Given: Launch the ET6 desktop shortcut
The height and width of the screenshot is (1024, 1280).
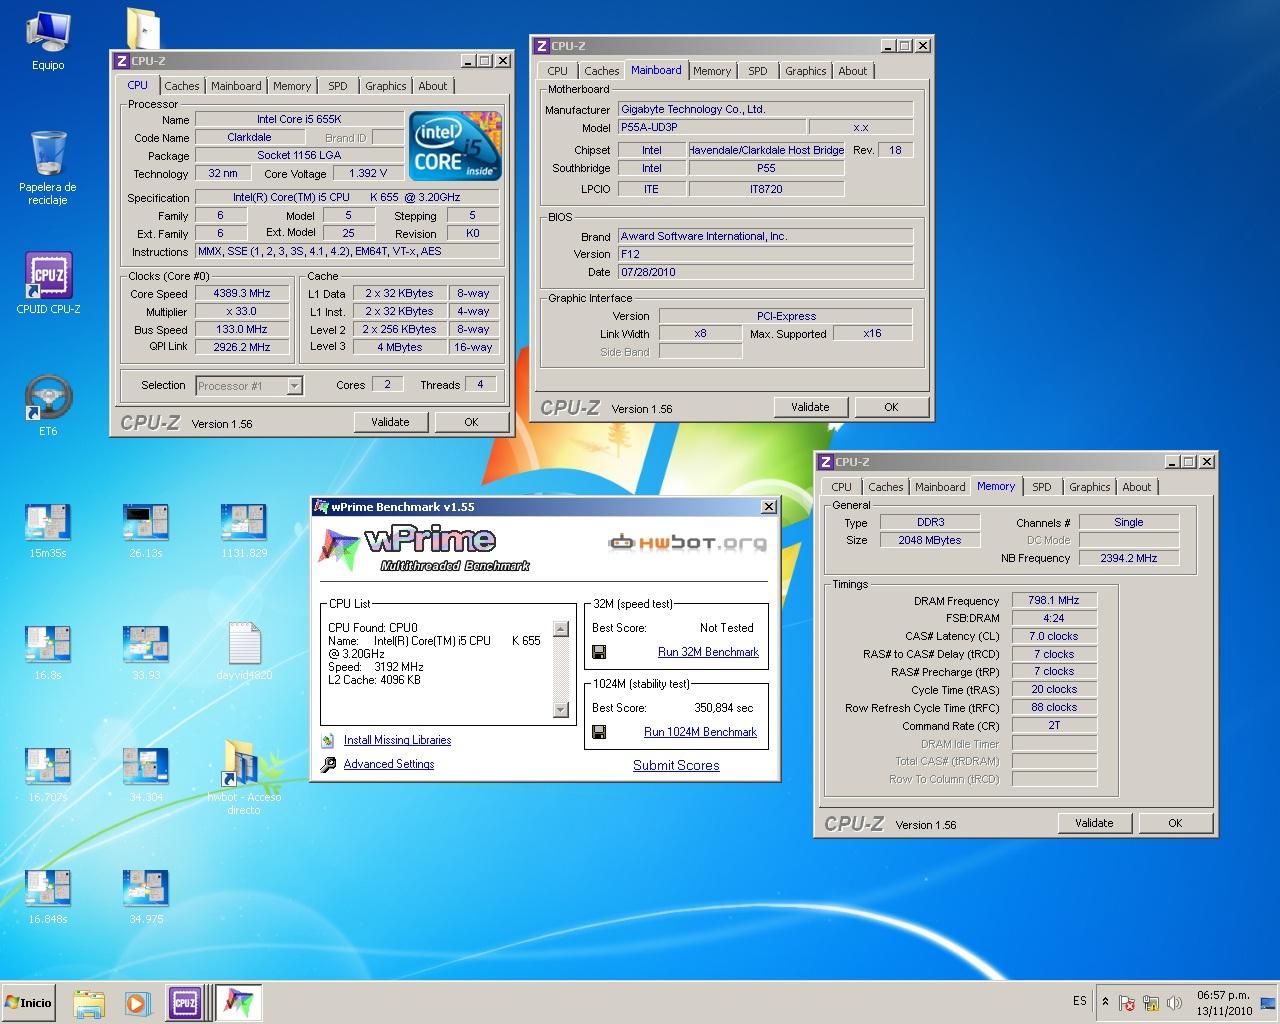Looking at the screenshot, I should coord(48,405).
